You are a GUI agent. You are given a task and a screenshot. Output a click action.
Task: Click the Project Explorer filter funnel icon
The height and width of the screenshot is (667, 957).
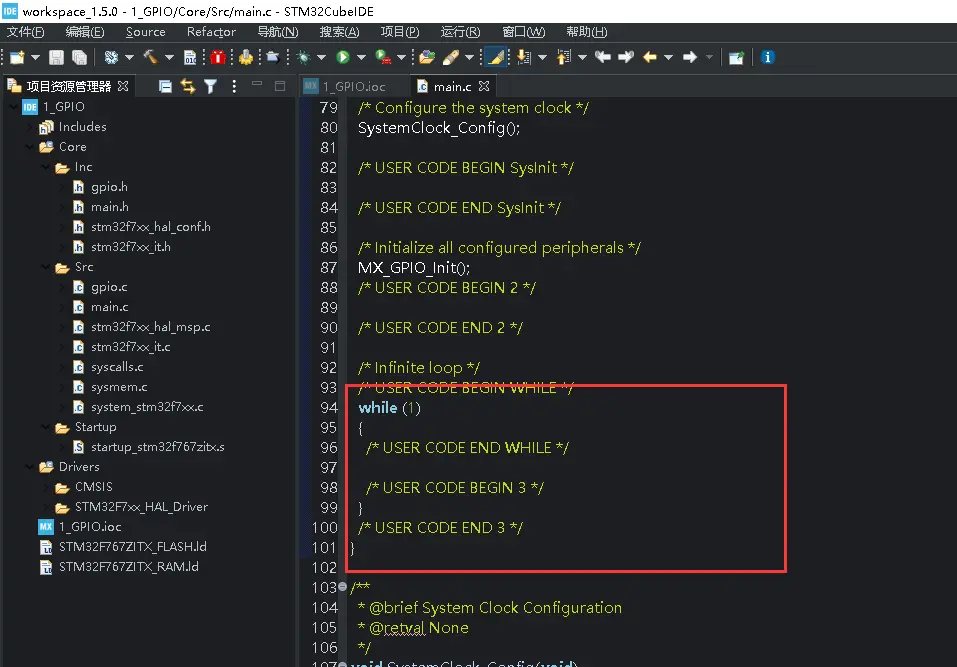pyautogui.click(x=211, y=87)
